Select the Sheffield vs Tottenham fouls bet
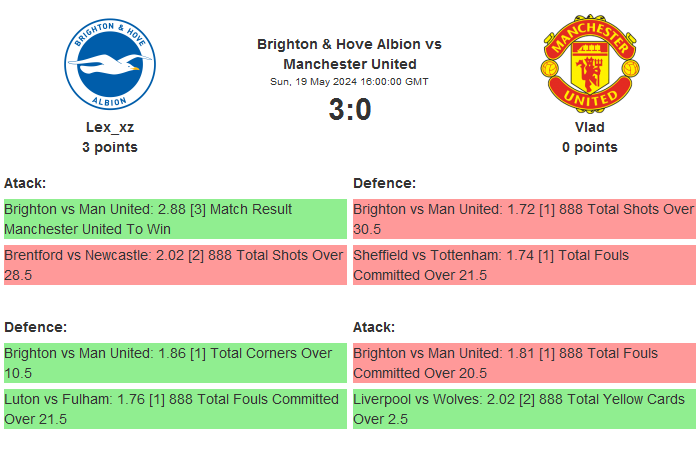The height and width of the screenshot is (460, 700). coord(523,265)
